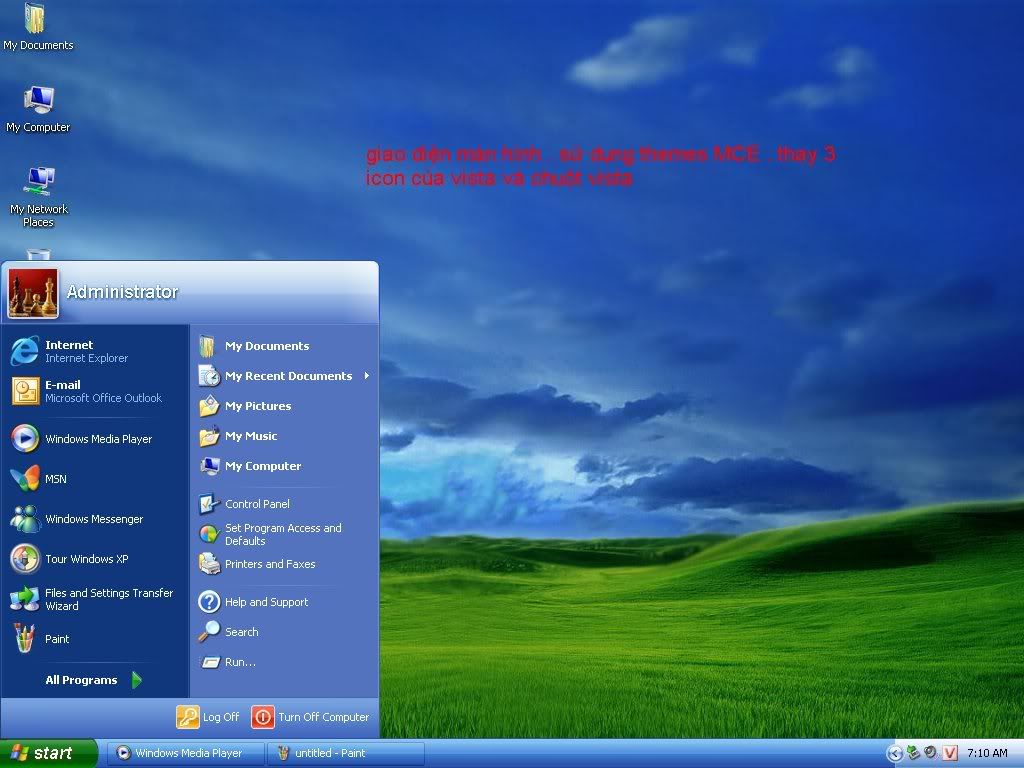Start Windows Media Player from Start menu list
The image size is (1024, 768).
point(95,439)
